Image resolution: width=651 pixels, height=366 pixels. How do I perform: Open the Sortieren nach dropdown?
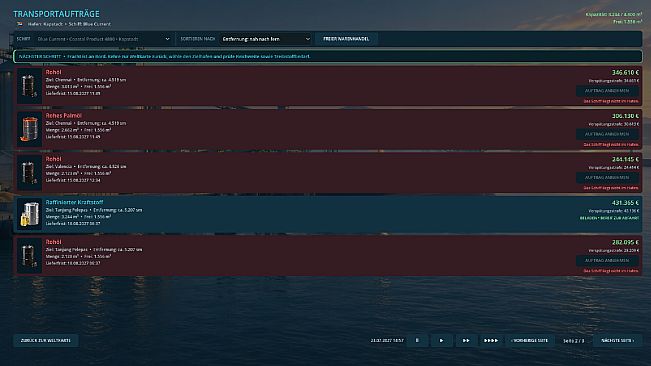coord(265,39)
